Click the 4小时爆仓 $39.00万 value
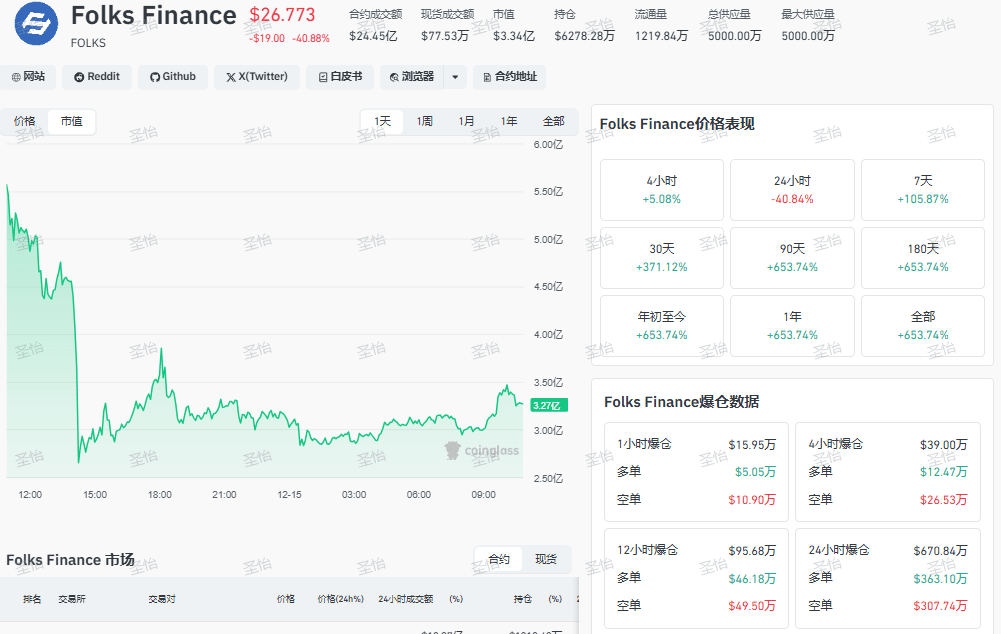1001x634 pixels. coord(944,444)
